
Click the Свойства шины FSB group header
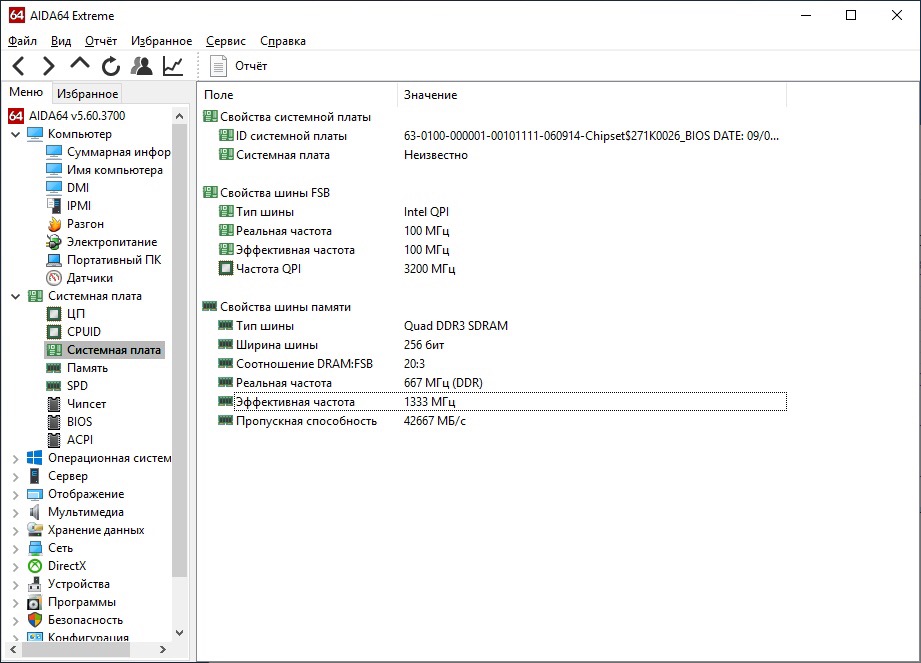click(x=274, y=193)
